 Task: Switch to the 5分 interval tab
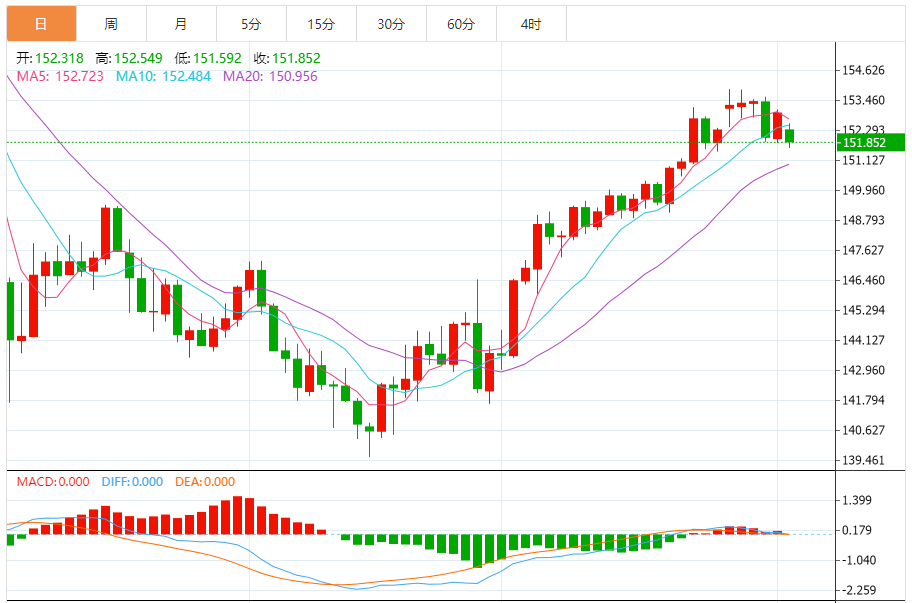251,24
